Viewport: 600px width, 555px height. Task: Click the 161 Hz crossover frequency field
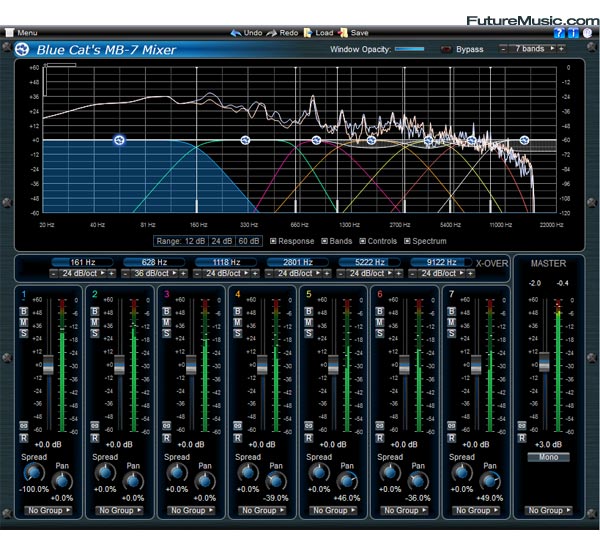pyautogui.click(x=83, y=262)
